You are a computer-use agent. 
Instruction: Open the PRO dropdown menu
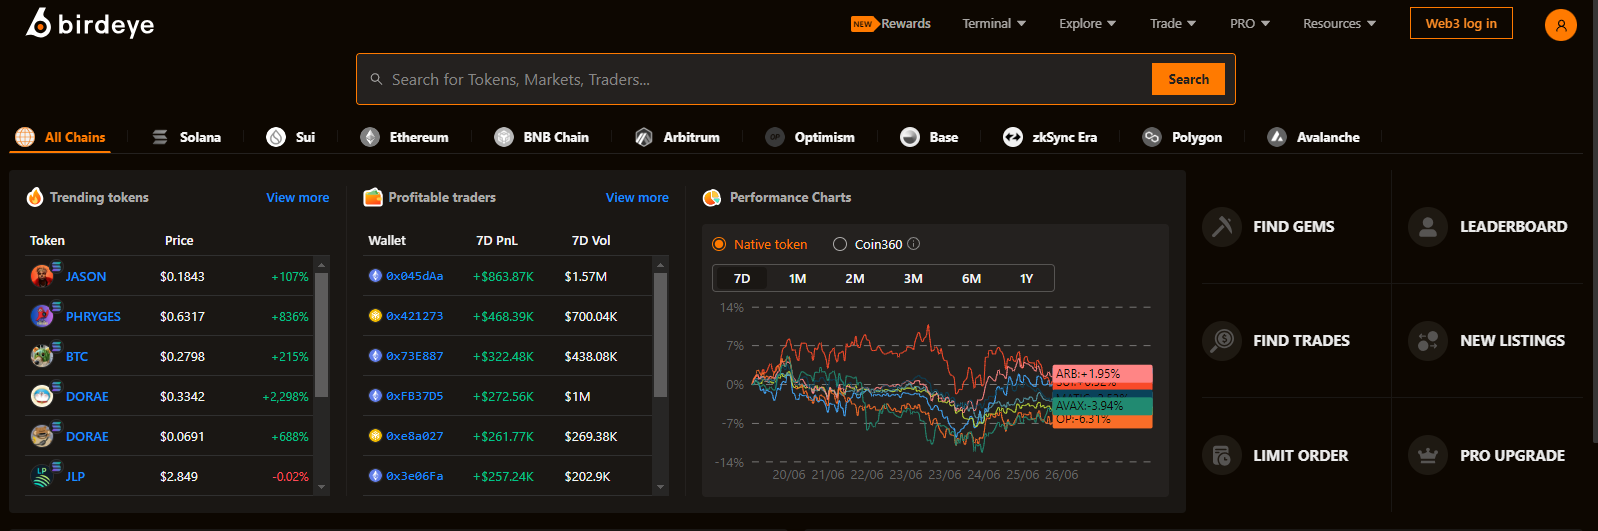(1250, 23)
